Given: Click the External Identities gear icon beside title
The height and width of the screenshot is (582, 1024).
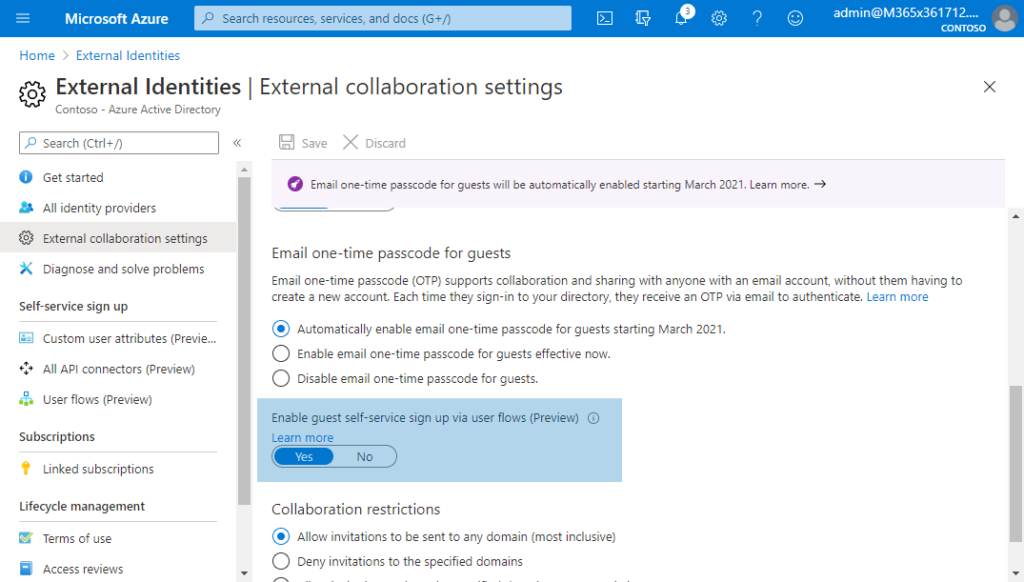Looking at the screenshot, I should tap(32, 94).
